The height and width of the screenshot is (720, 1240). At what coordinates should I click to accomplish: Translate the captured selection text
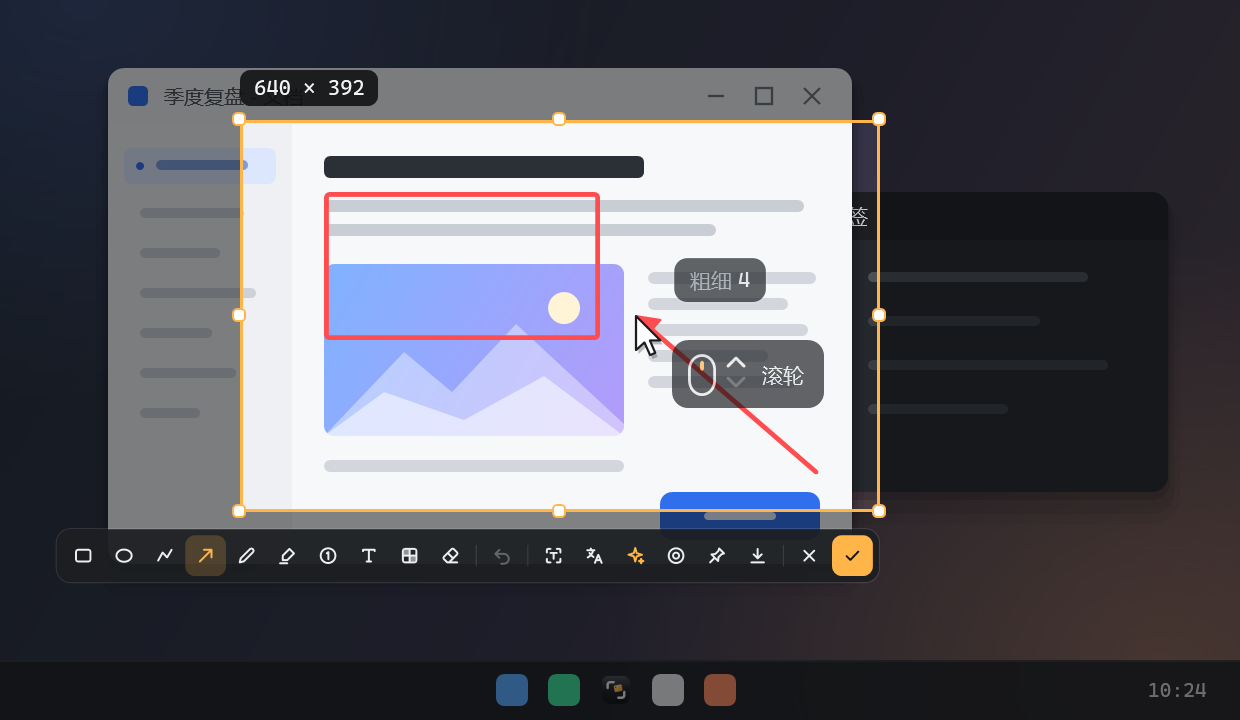[595, 556]
